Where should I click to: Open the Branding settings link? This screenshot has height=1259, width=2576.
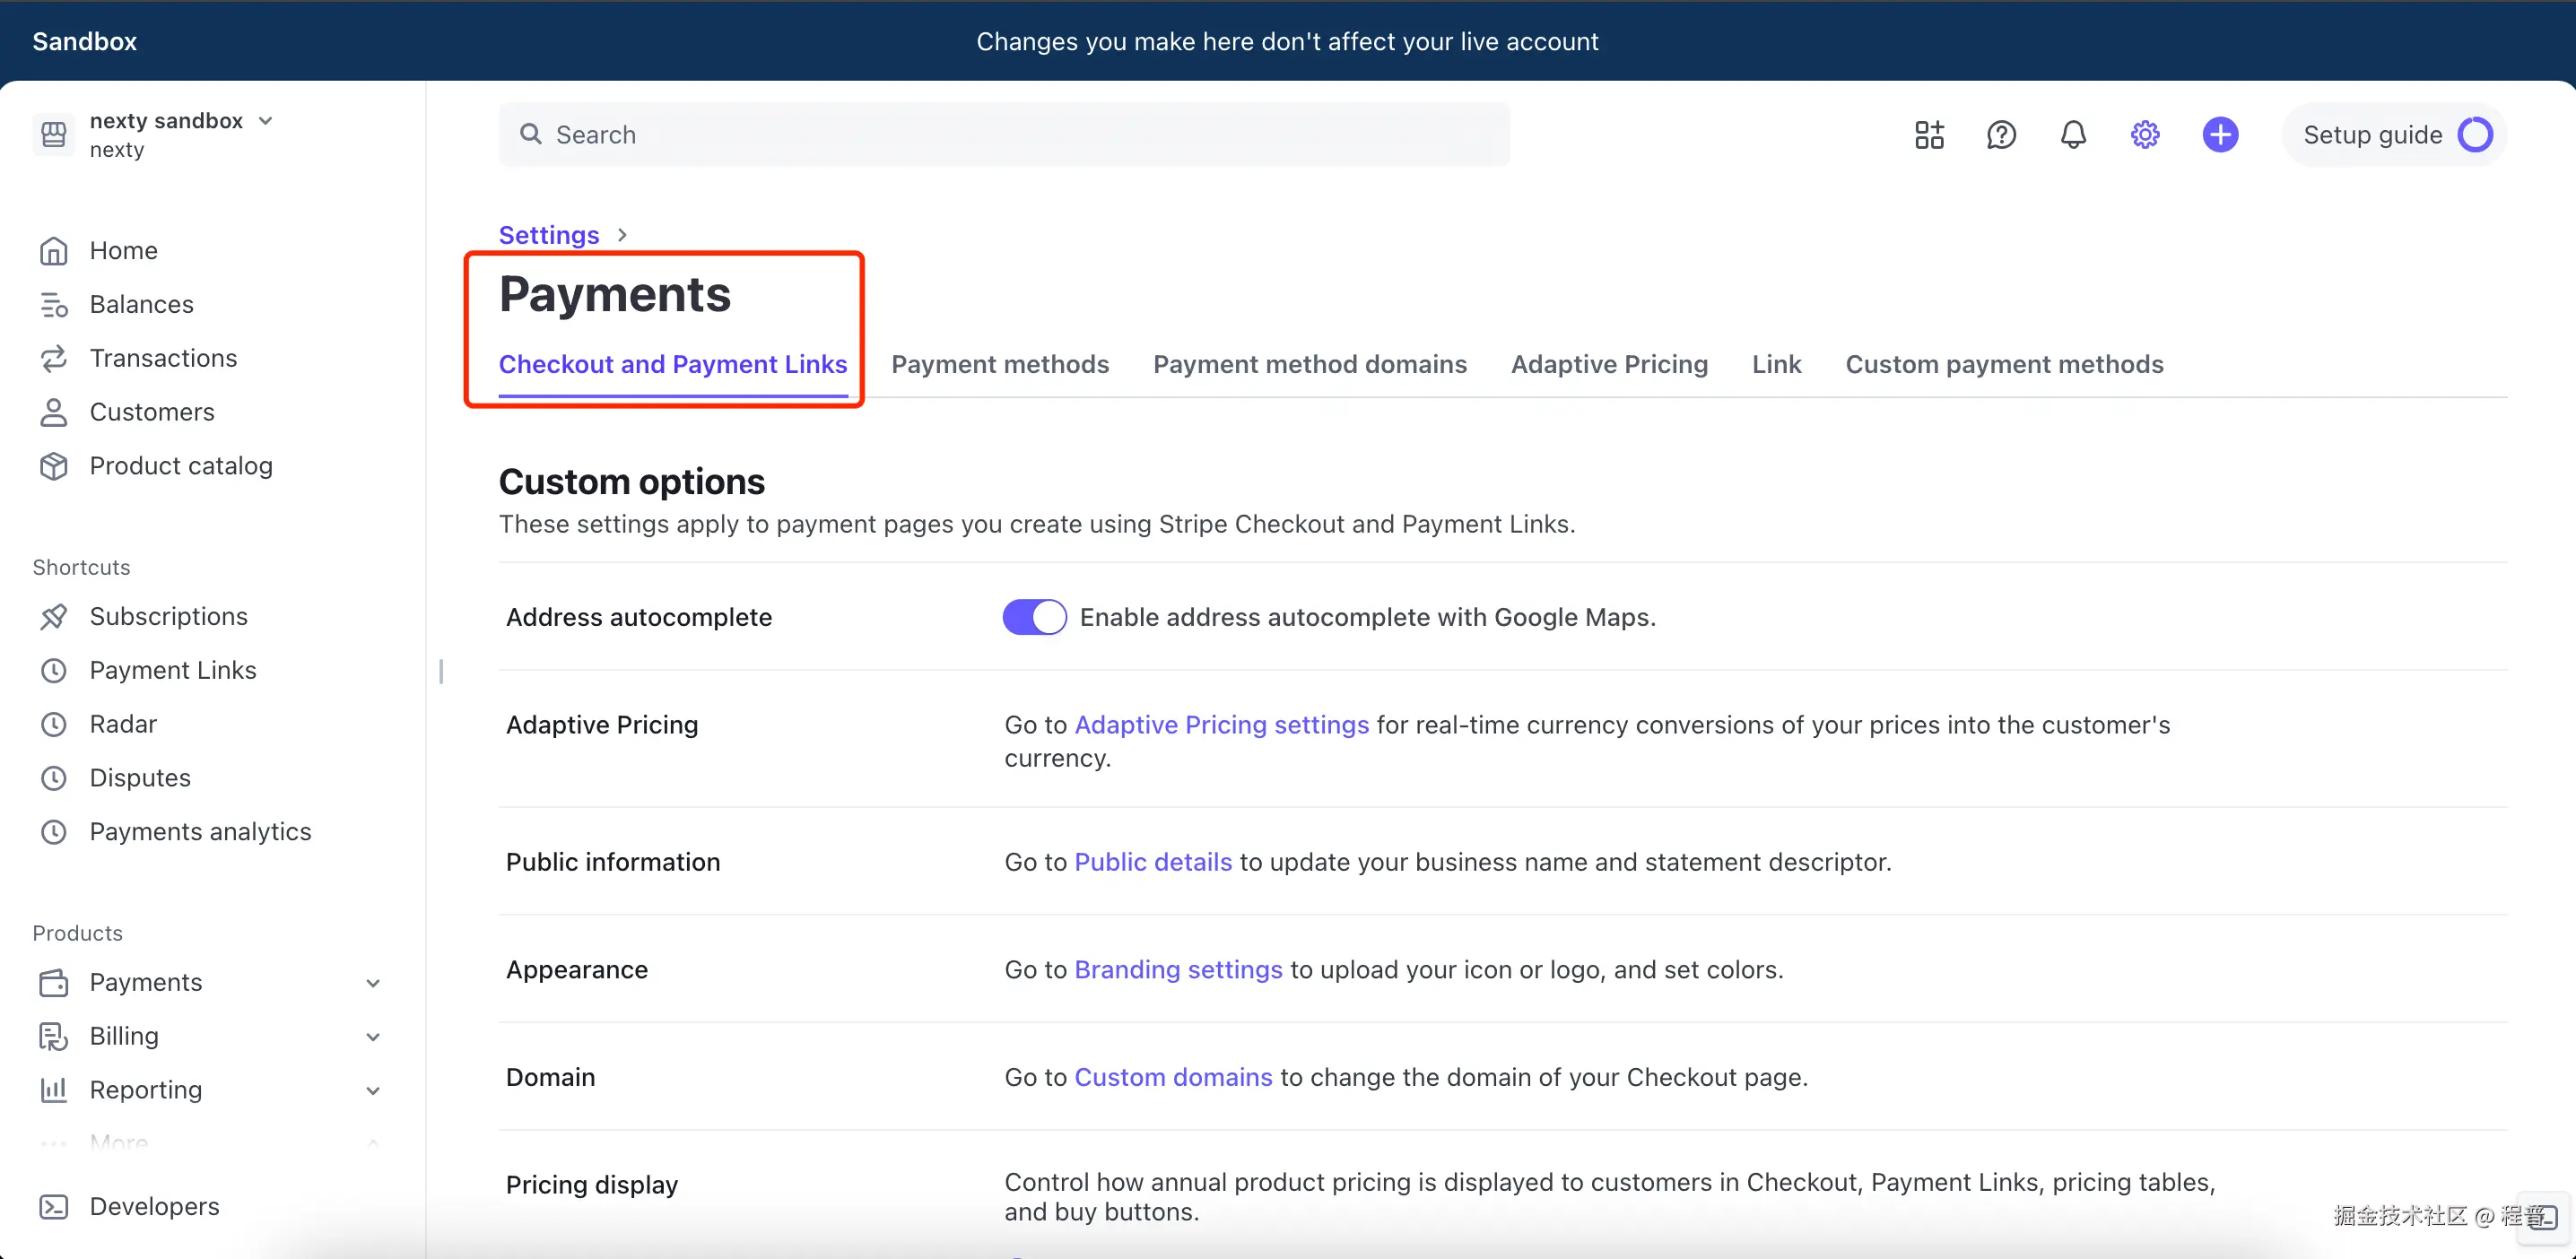1178,969
